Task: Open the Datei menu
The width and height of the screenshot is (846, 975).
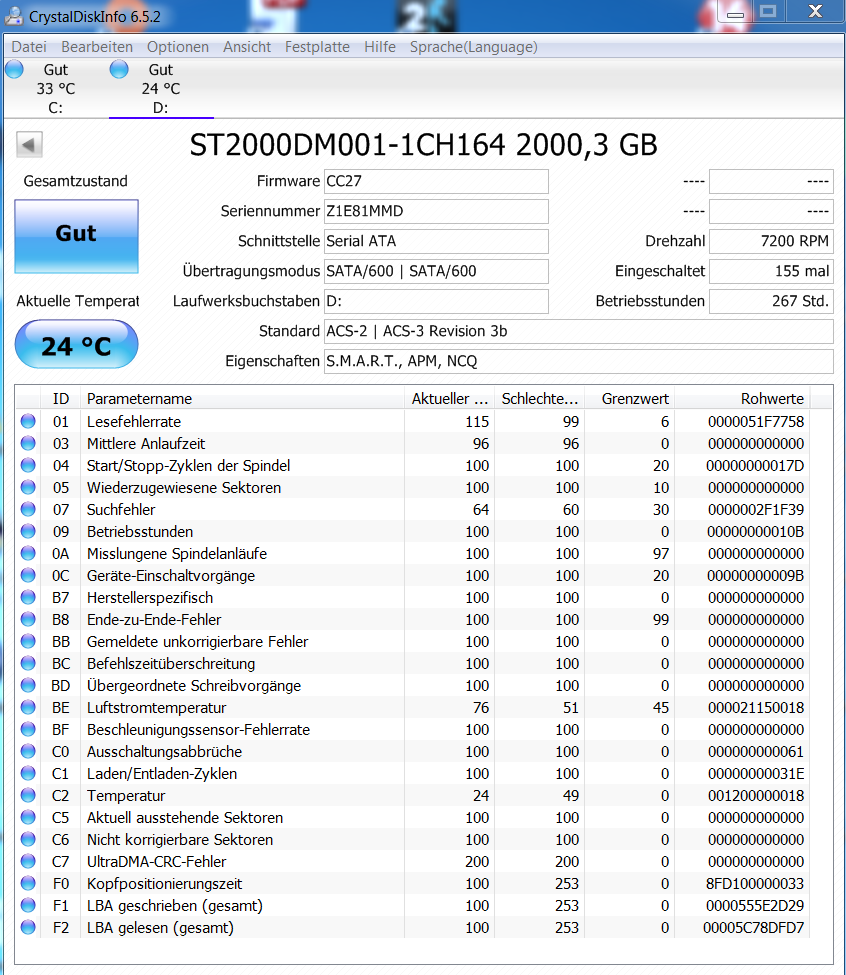Action: 29,47
